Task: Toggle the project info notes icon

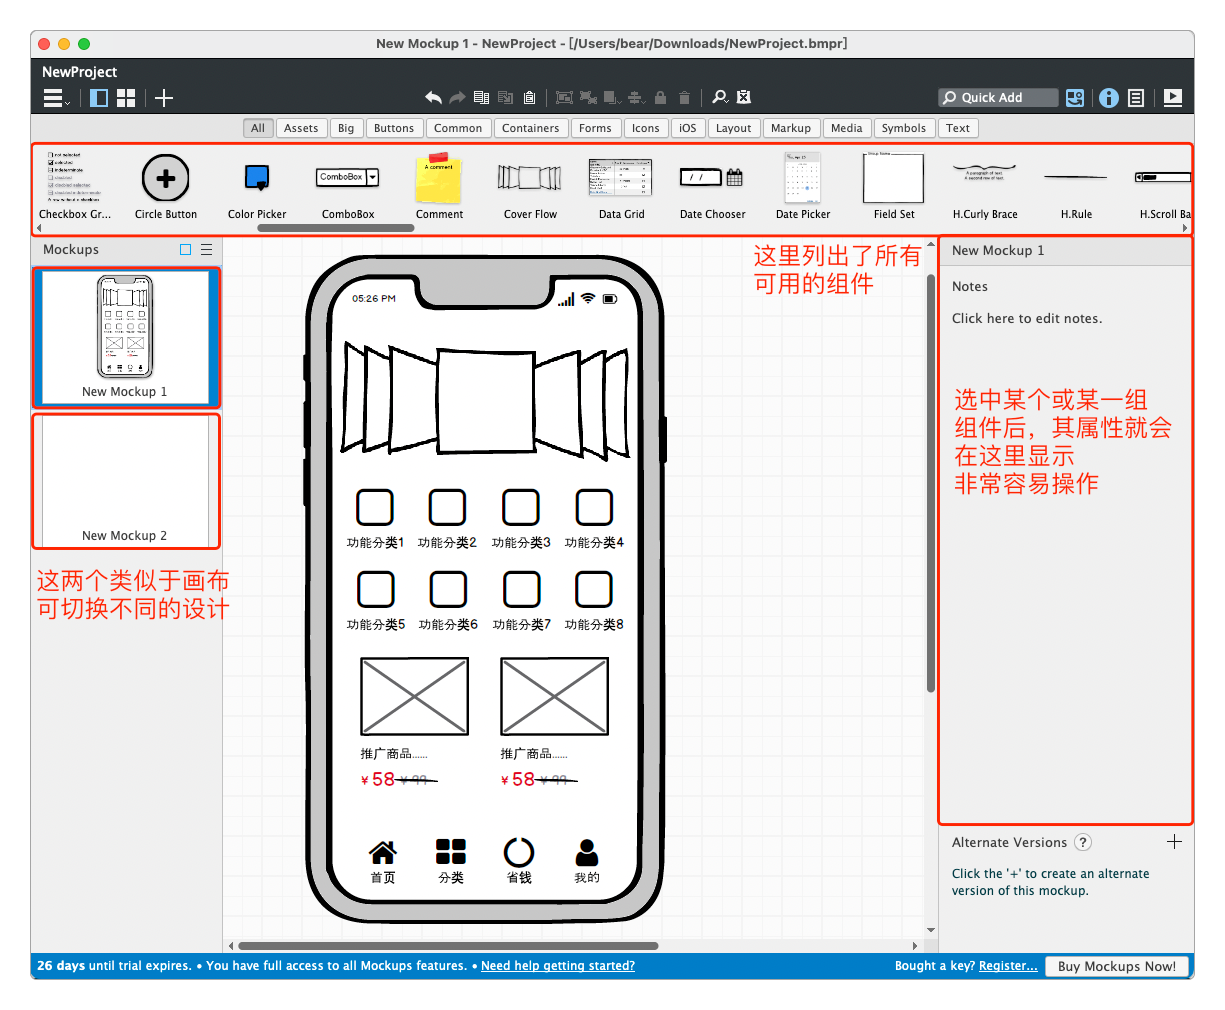Action: pyautogui.click(x=1136, y=97)
